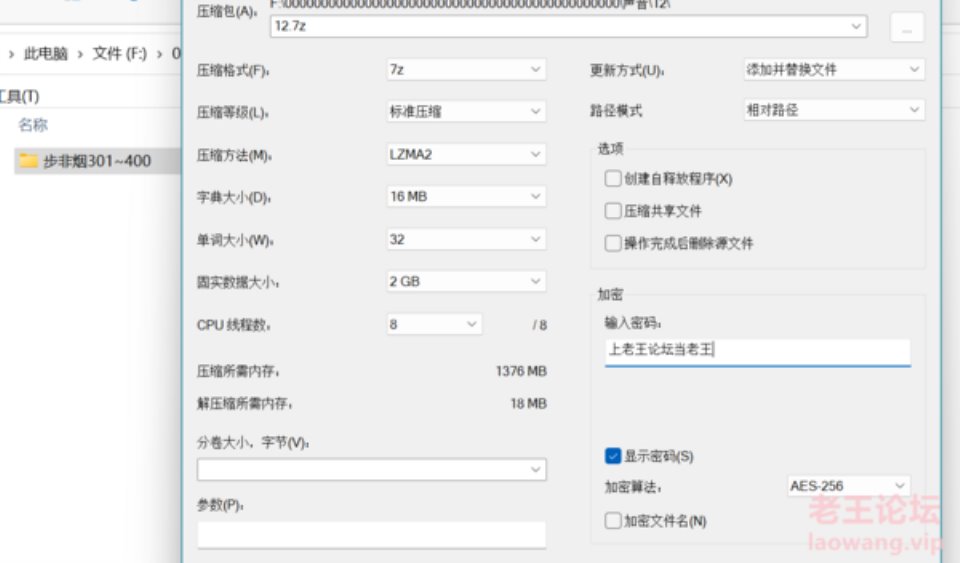Open the Tools (T) menu in Explorer

(20, 96)
